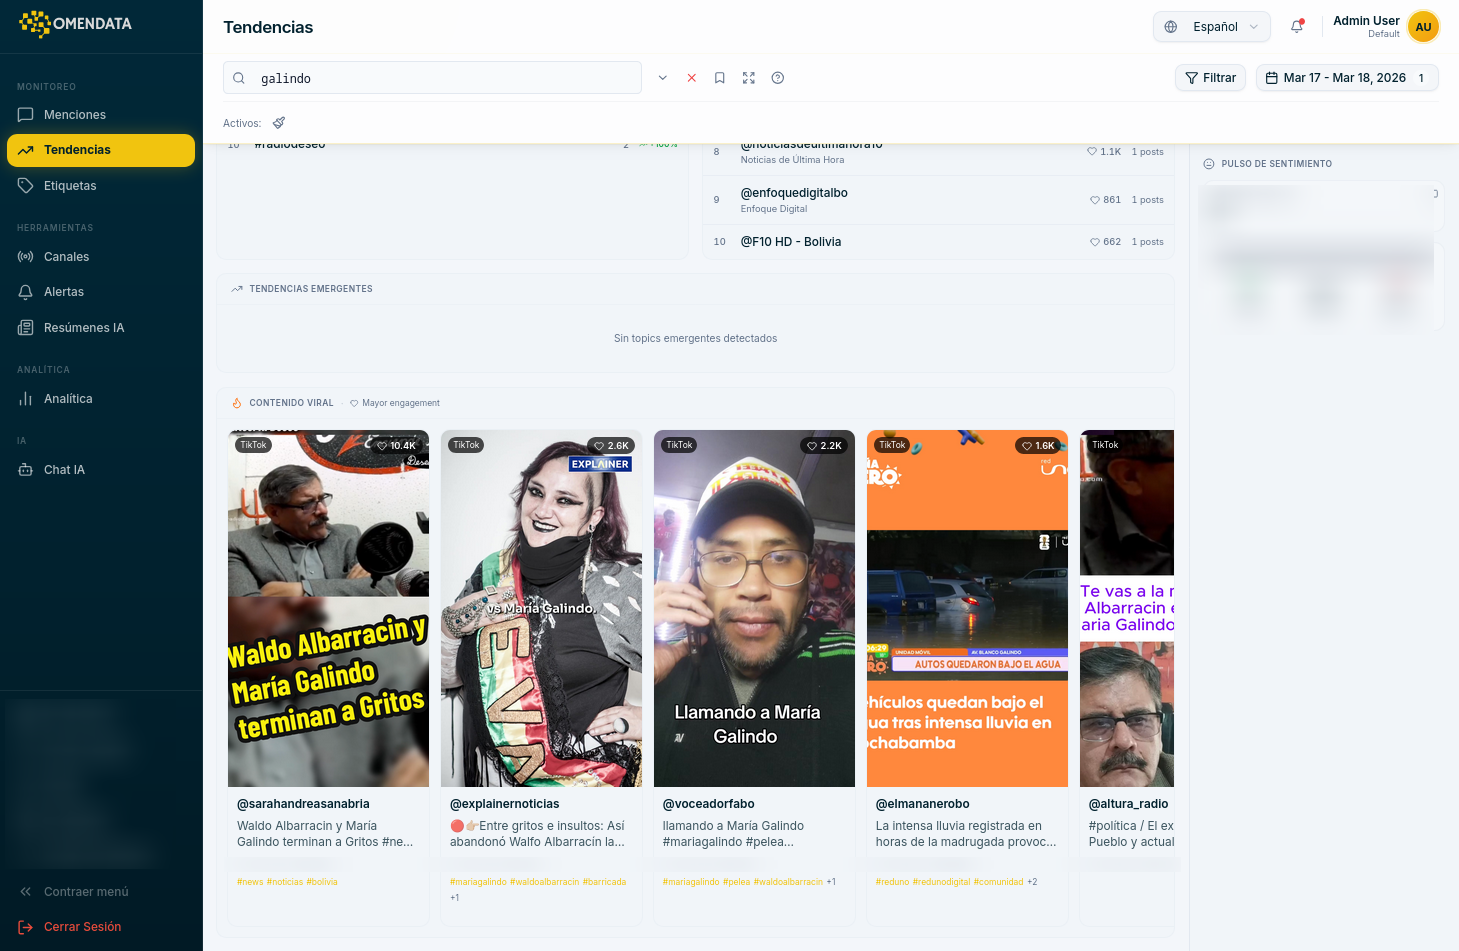
Task: Select Tendencias in the sidebar
Action: [x=78, y=150]
